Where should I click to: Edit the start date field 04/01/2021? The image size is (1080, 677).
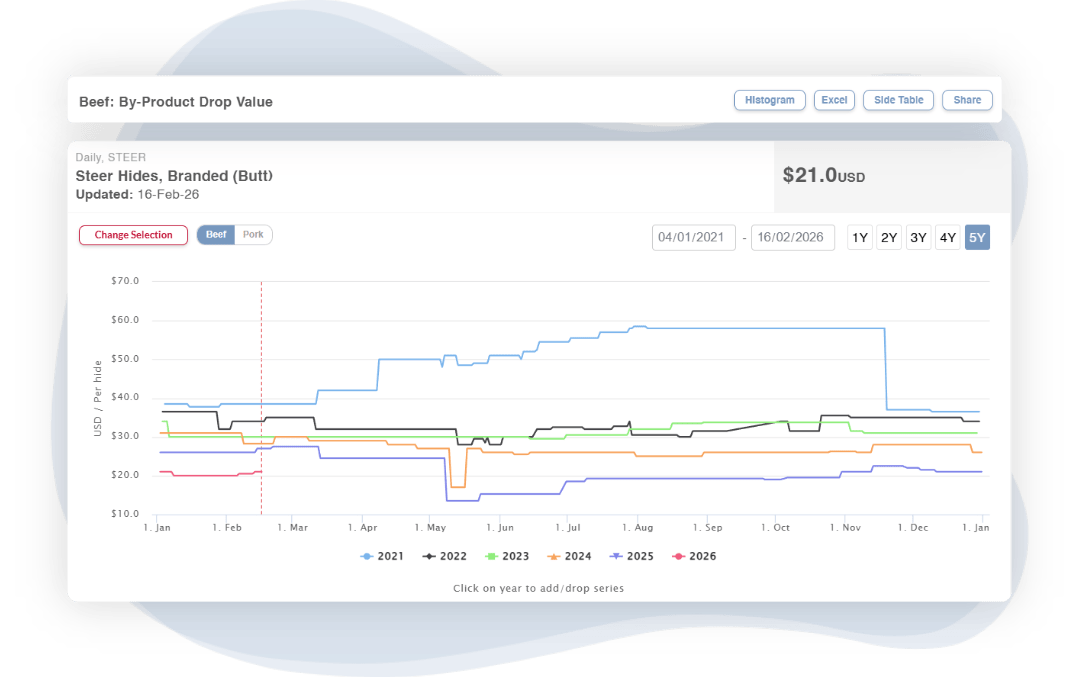[694, 238]
